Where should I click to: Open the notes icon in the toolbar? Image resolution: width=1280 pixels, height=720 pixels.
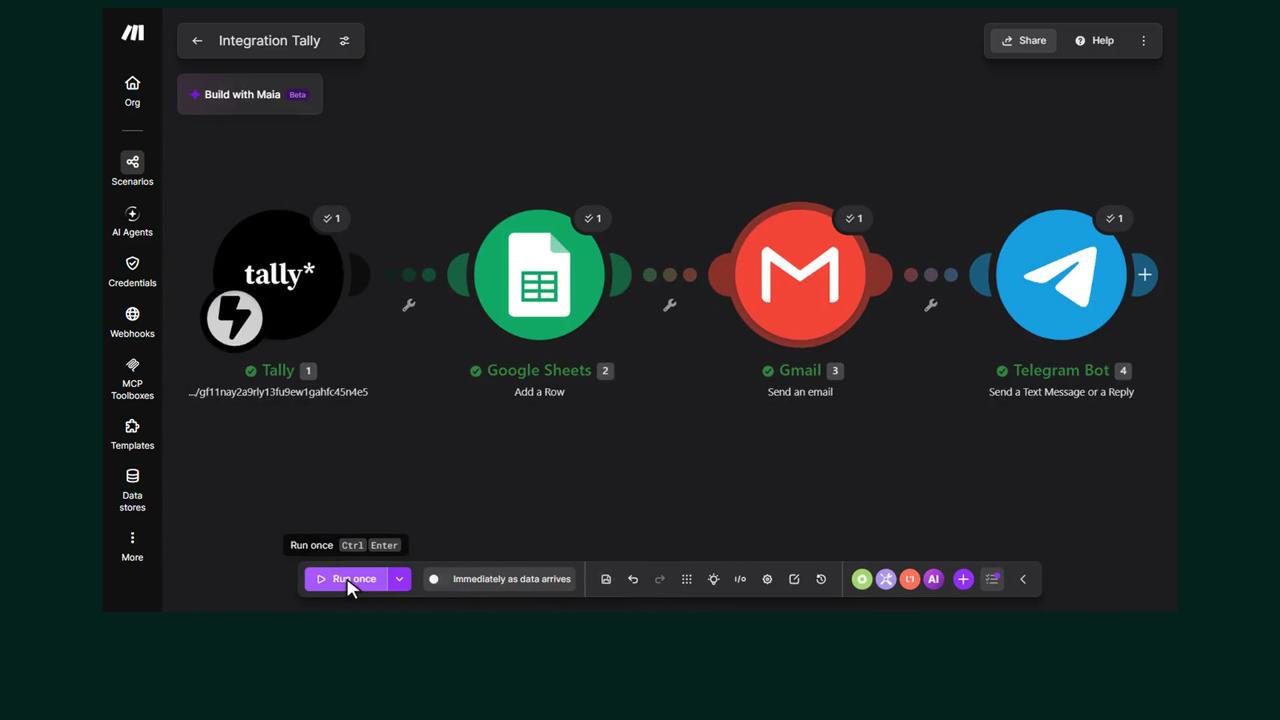(794, 579)
